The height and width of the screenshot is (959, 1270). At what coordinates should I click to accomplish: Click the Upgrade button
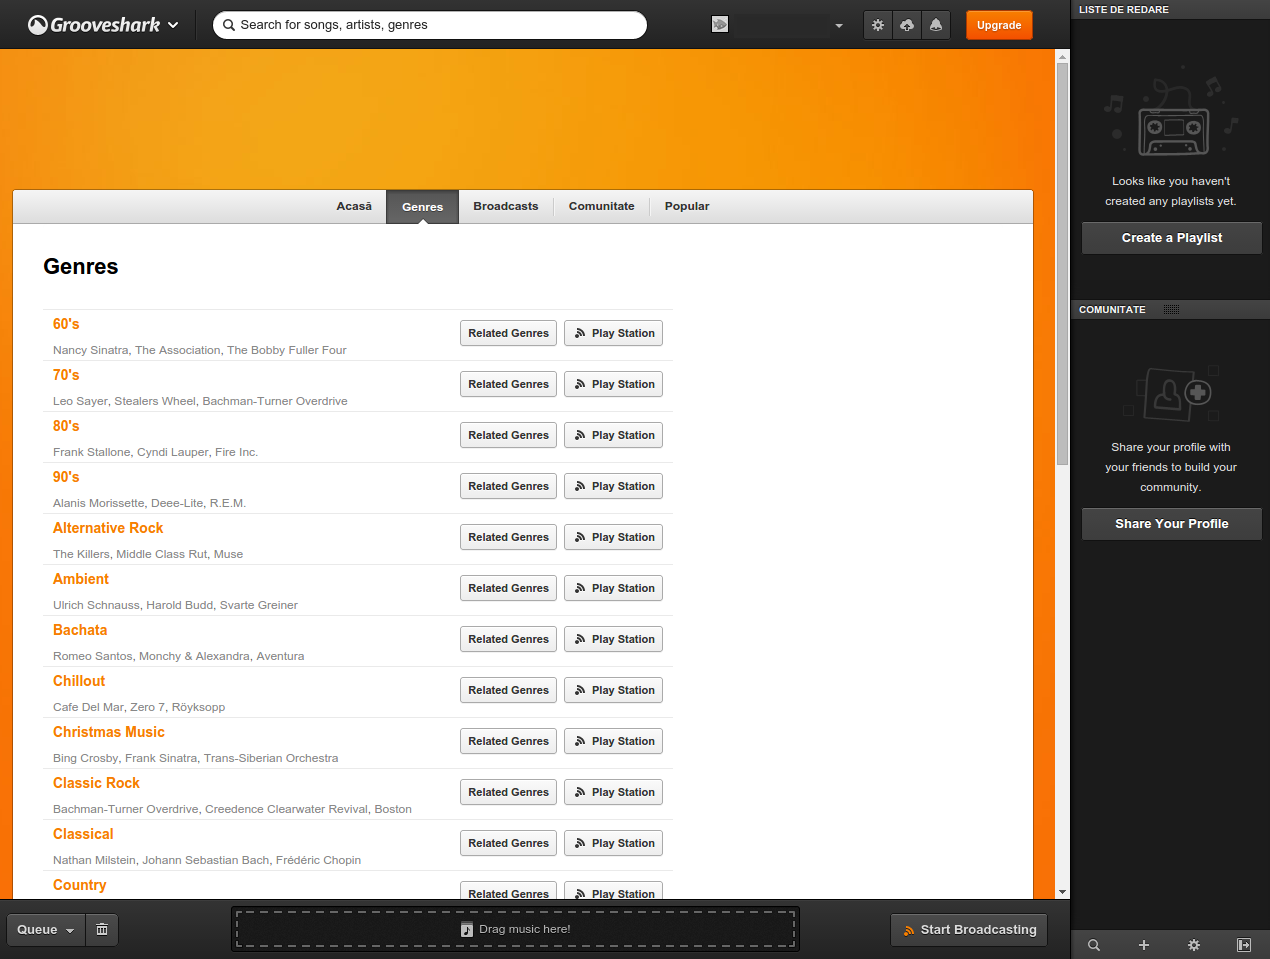click(x=999, y=25)
